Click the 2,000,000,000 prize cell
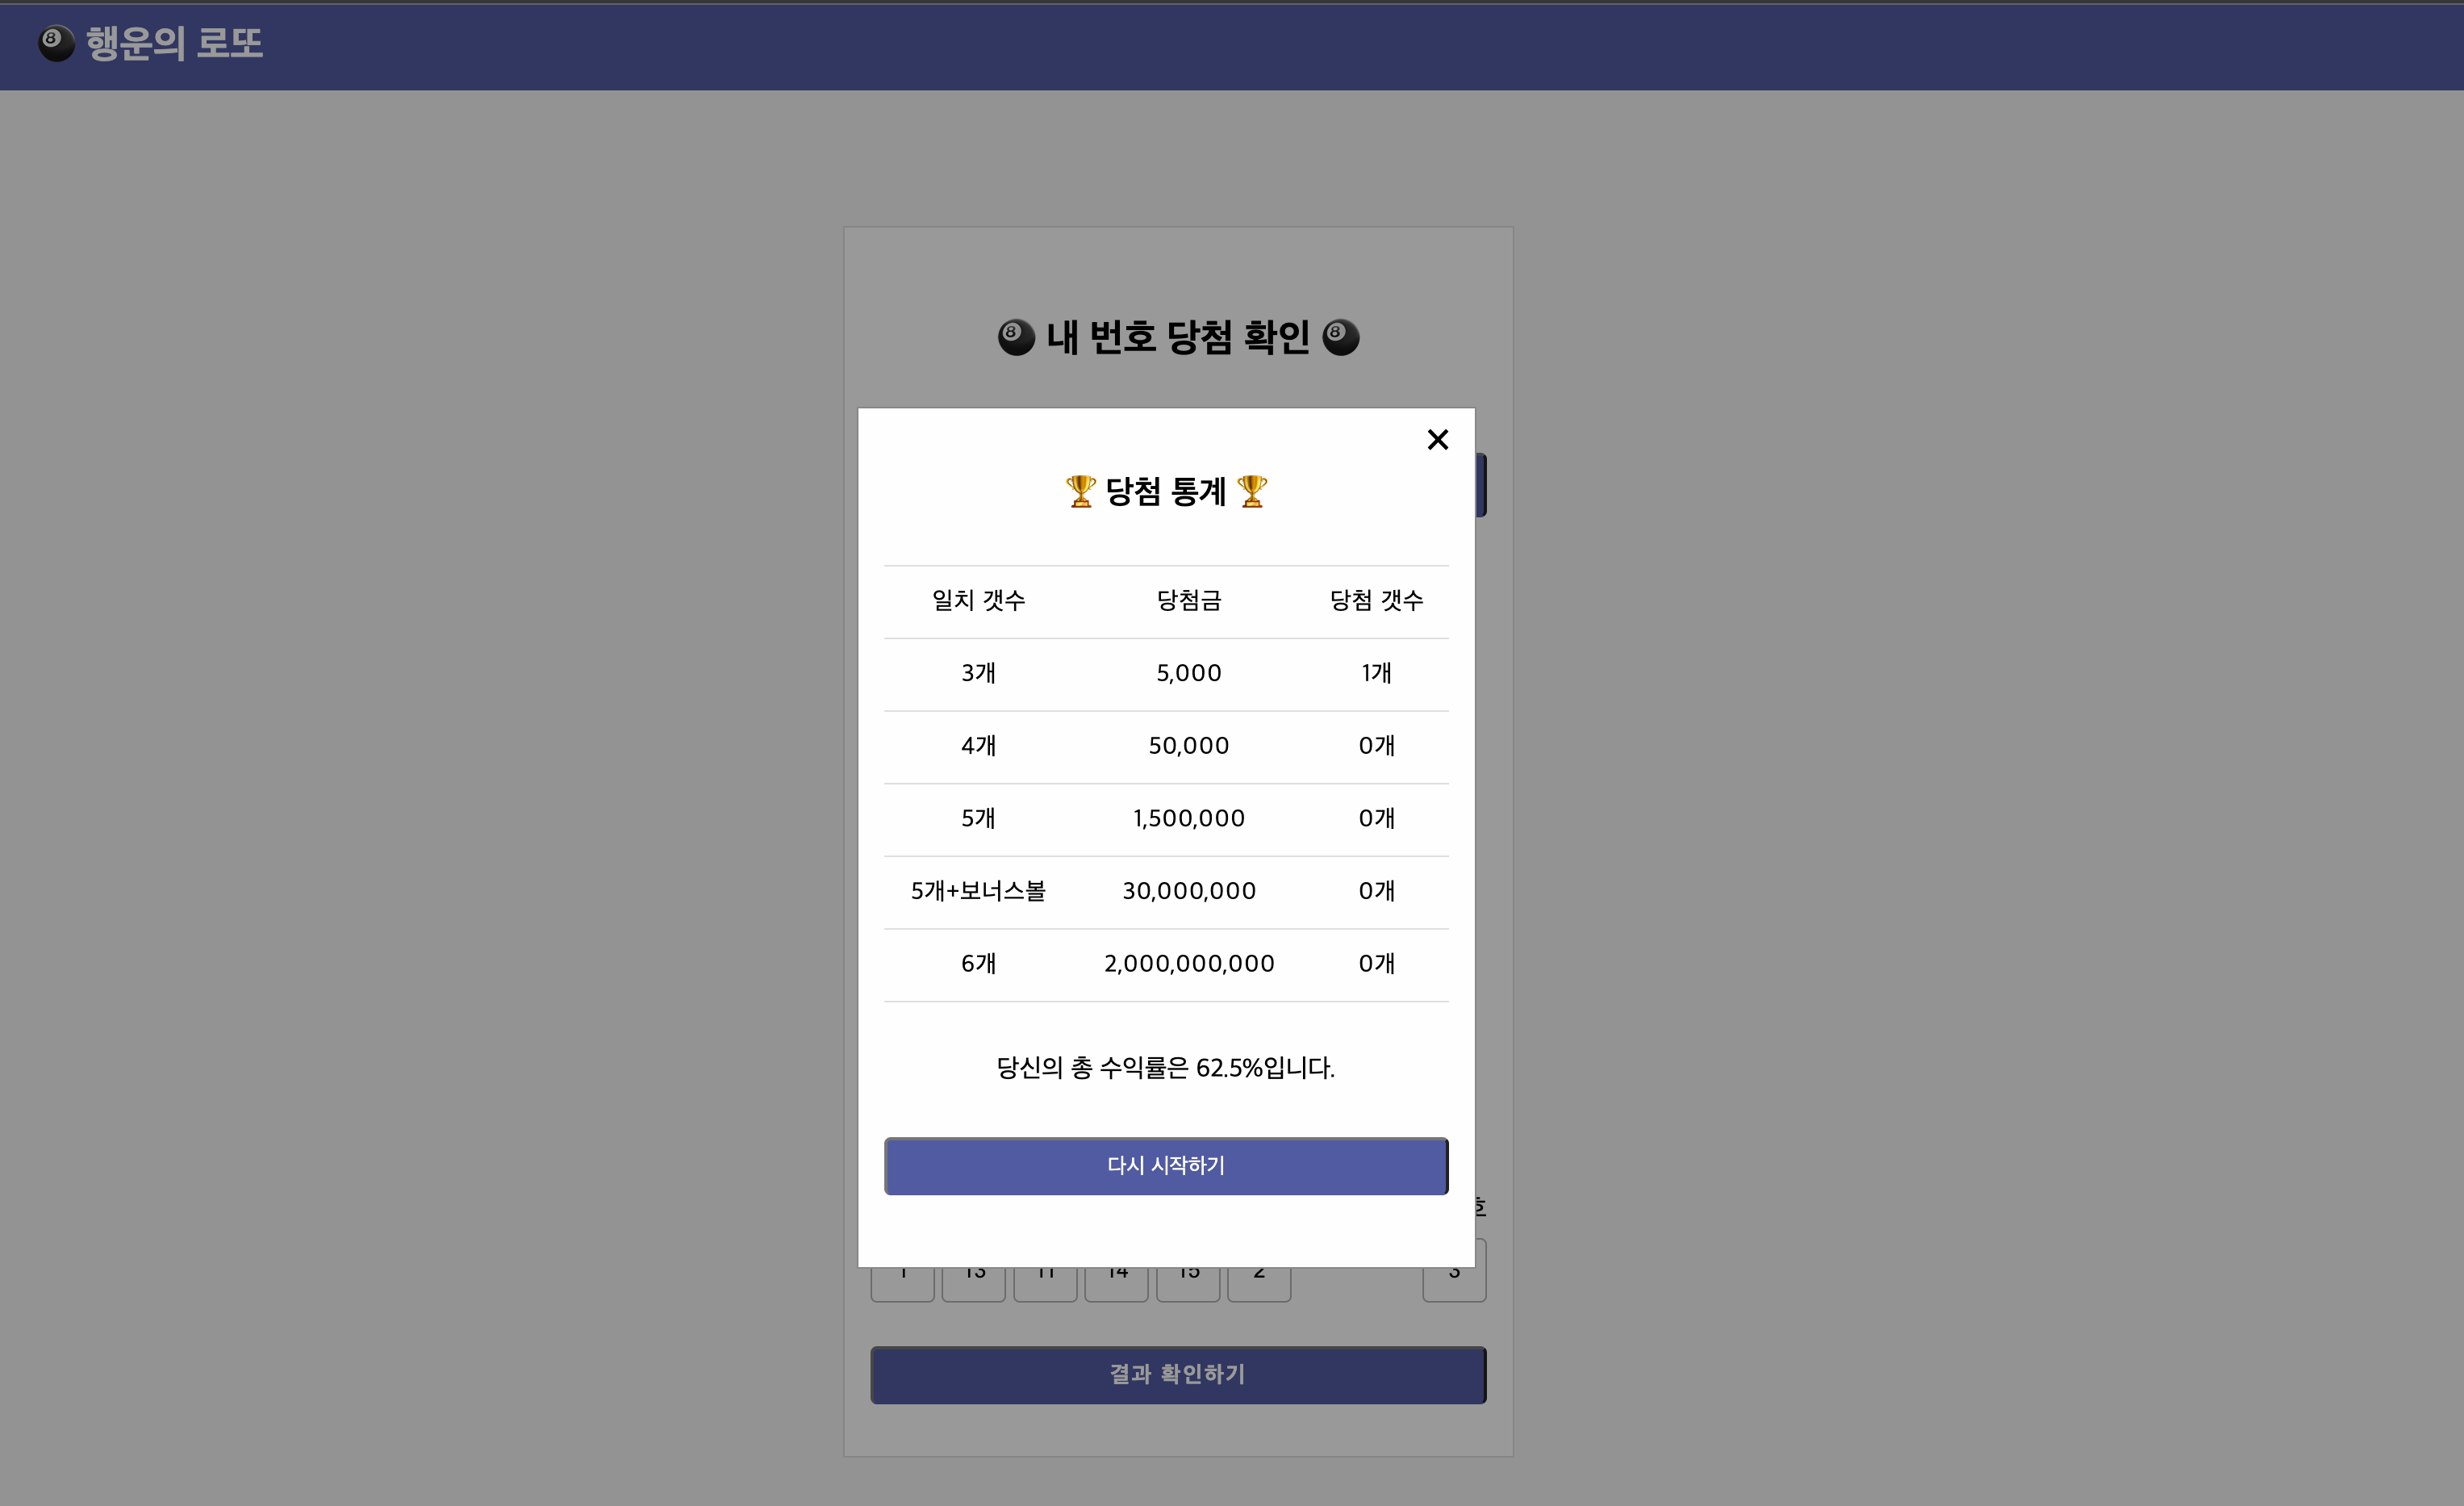The width and height of the screenshot is (2464, 1506). (x=1189, y=963)
